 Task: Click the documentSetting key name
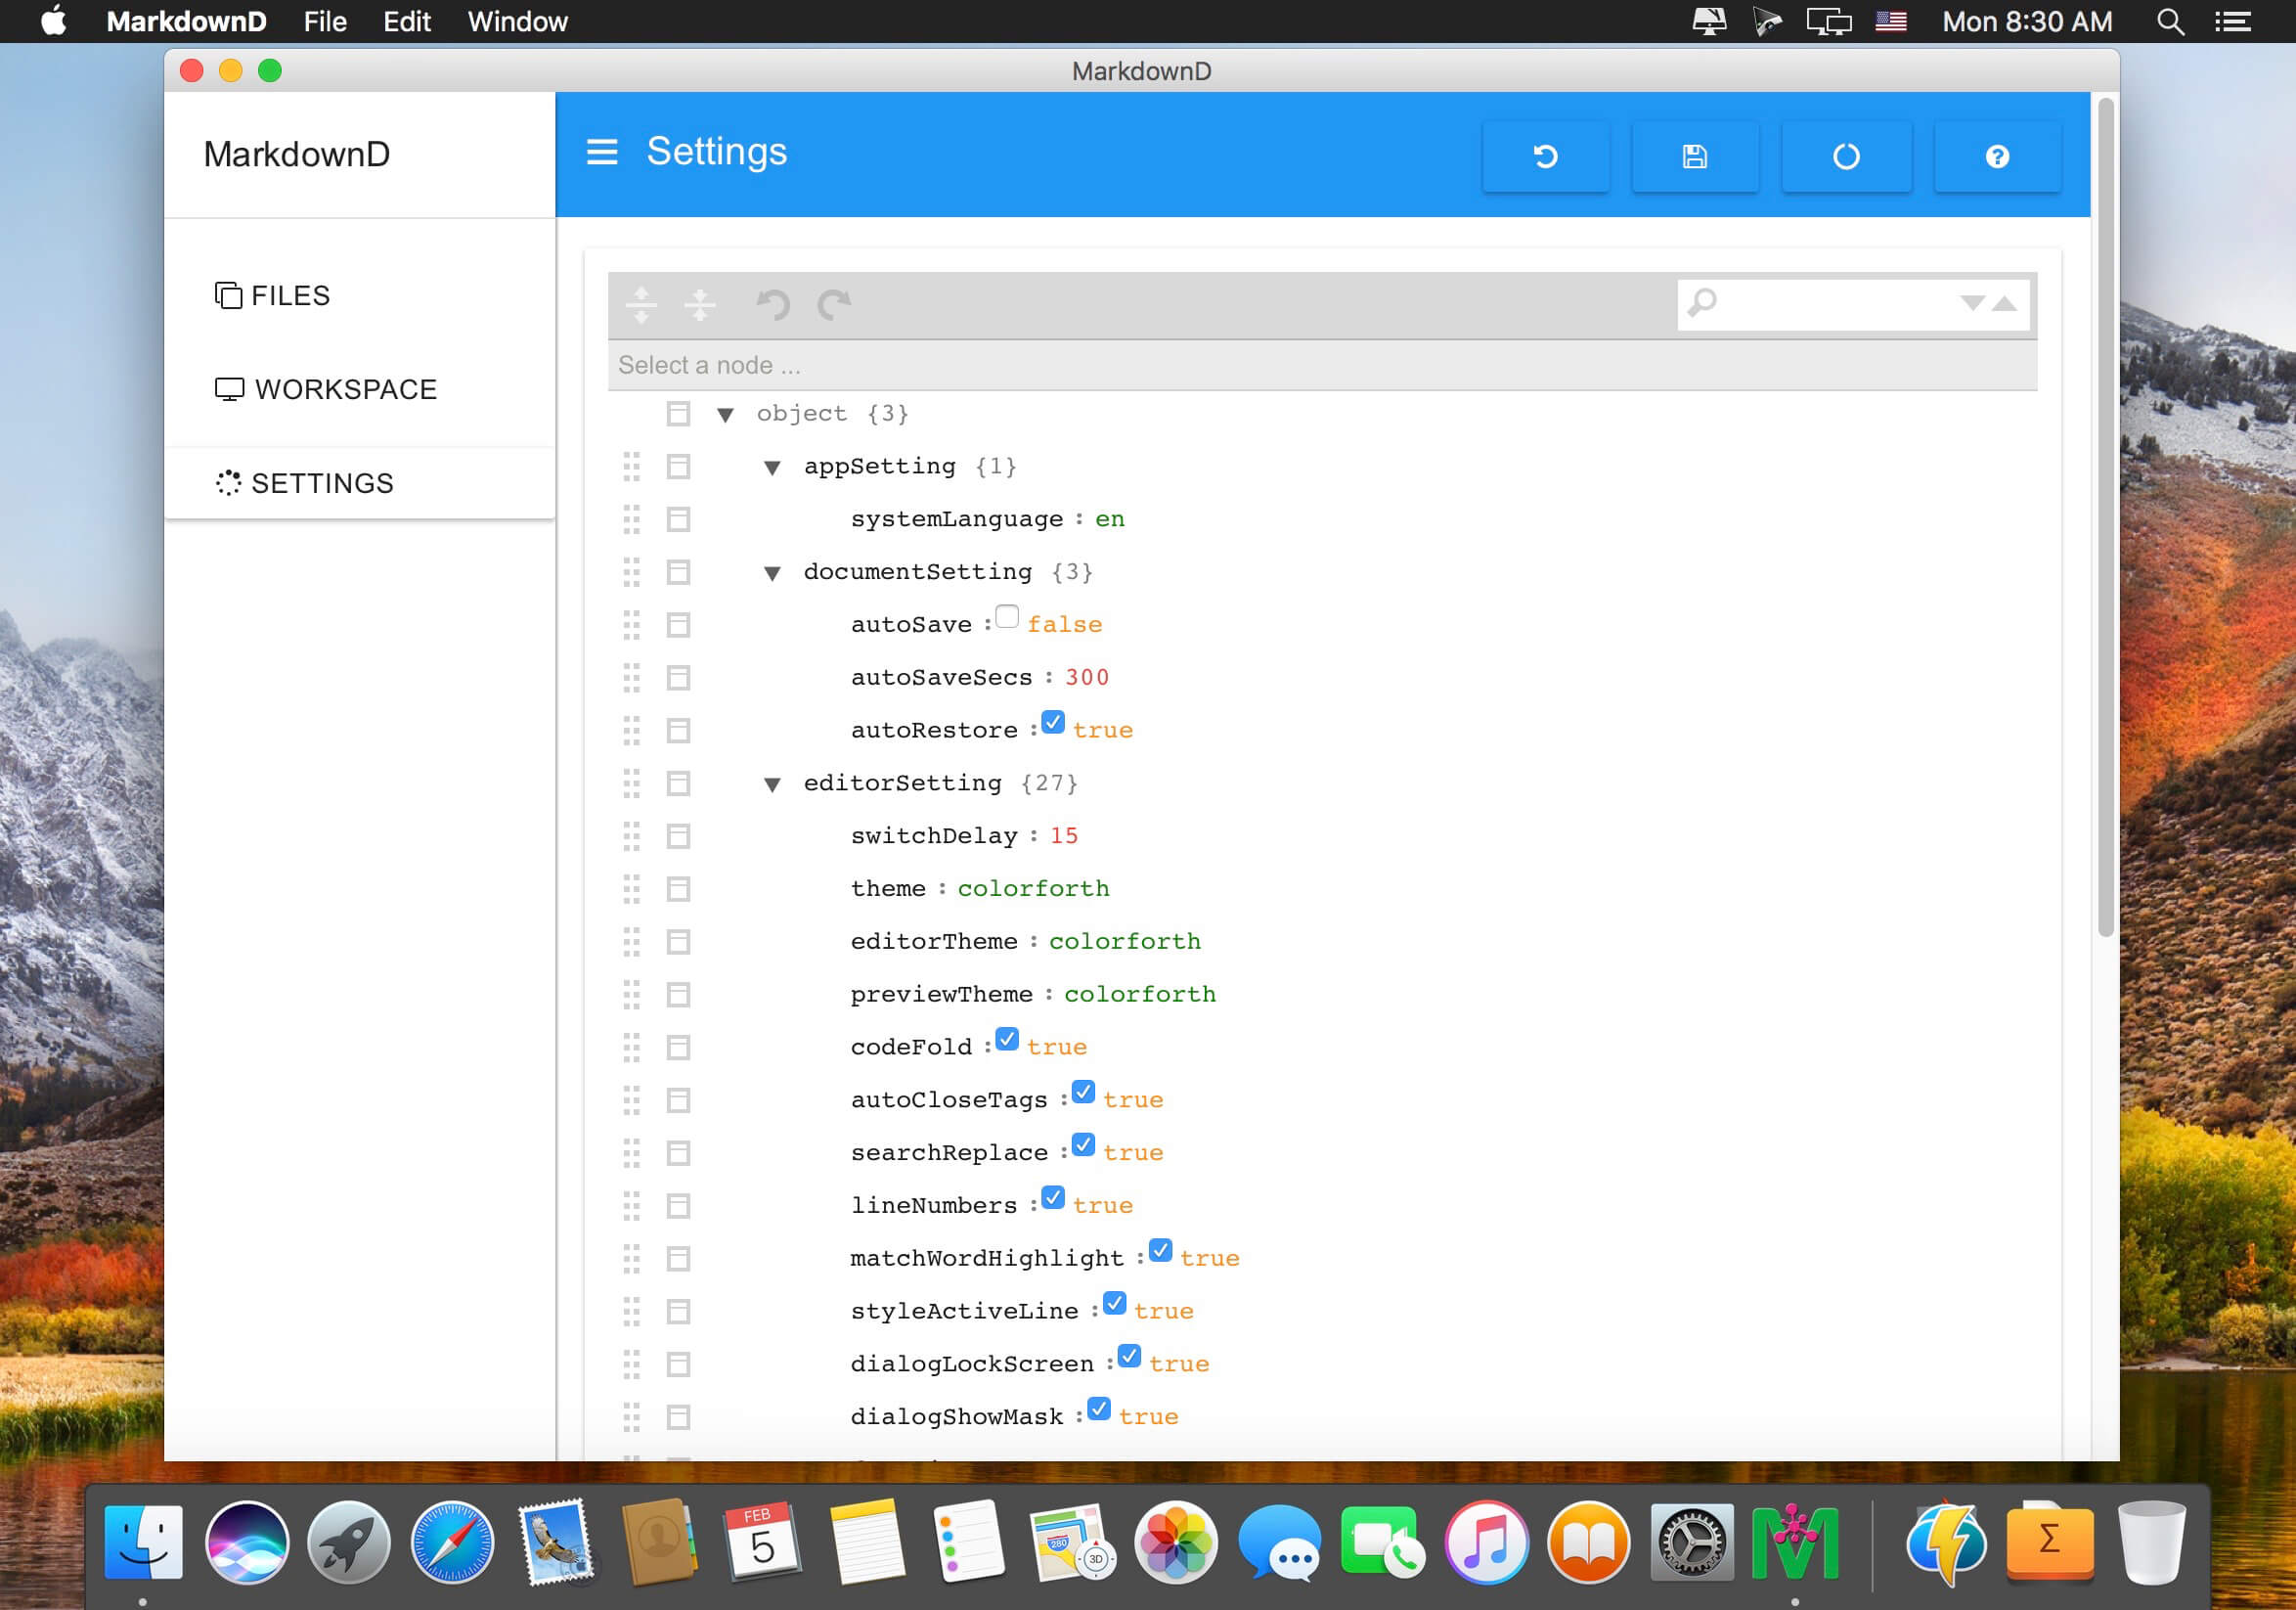pyautogui.click(x=917, y=573)
